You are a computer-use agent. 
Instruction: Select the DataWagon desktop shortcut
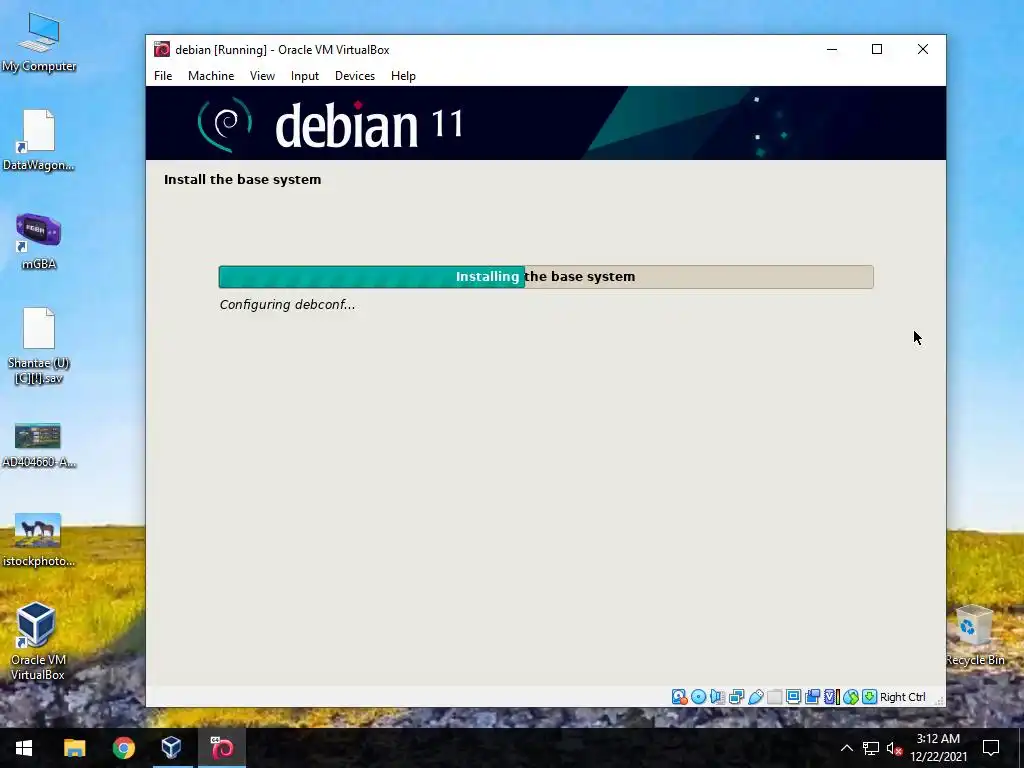(39, 140)
